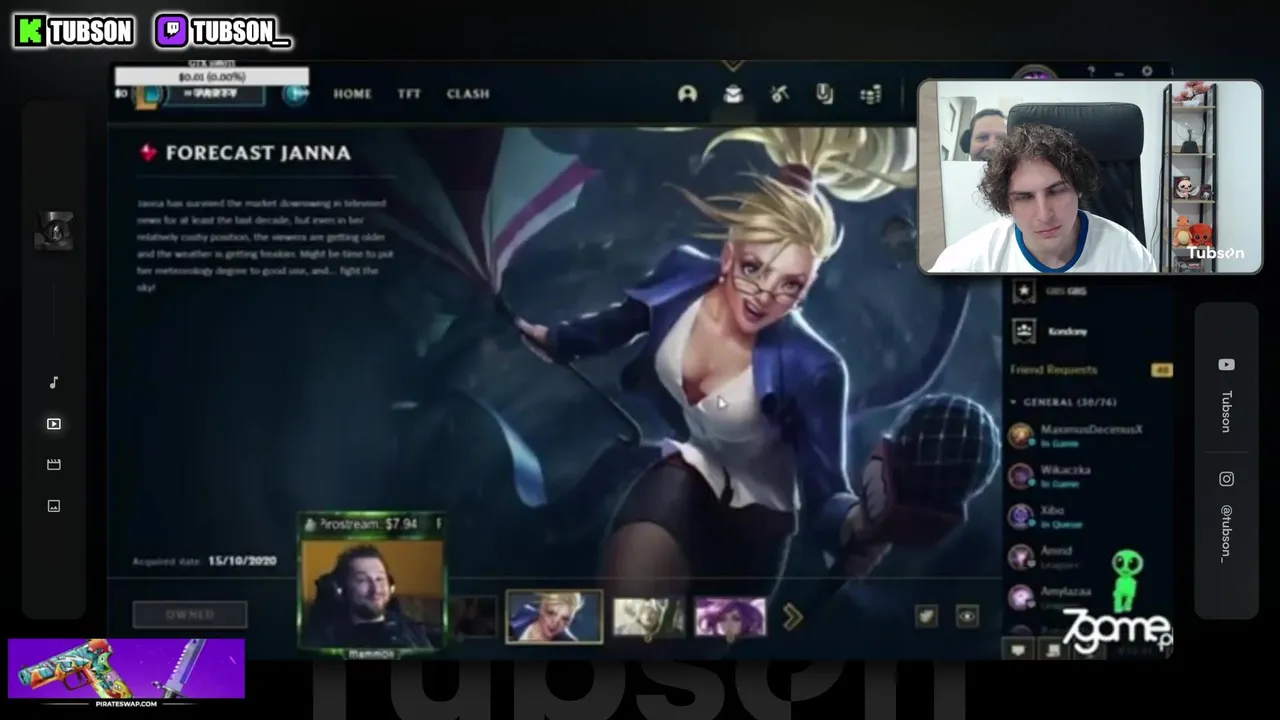
Task: Click the video play icon in left sidebar
Action: 54,424
